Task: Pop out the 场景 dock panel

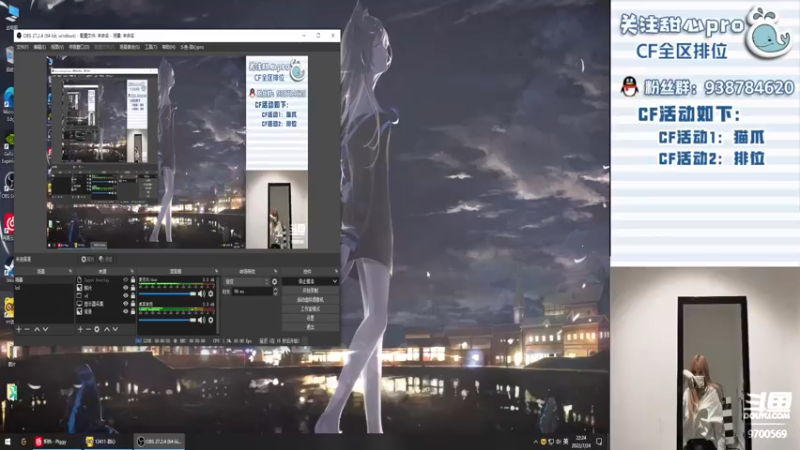Action: 70,271
